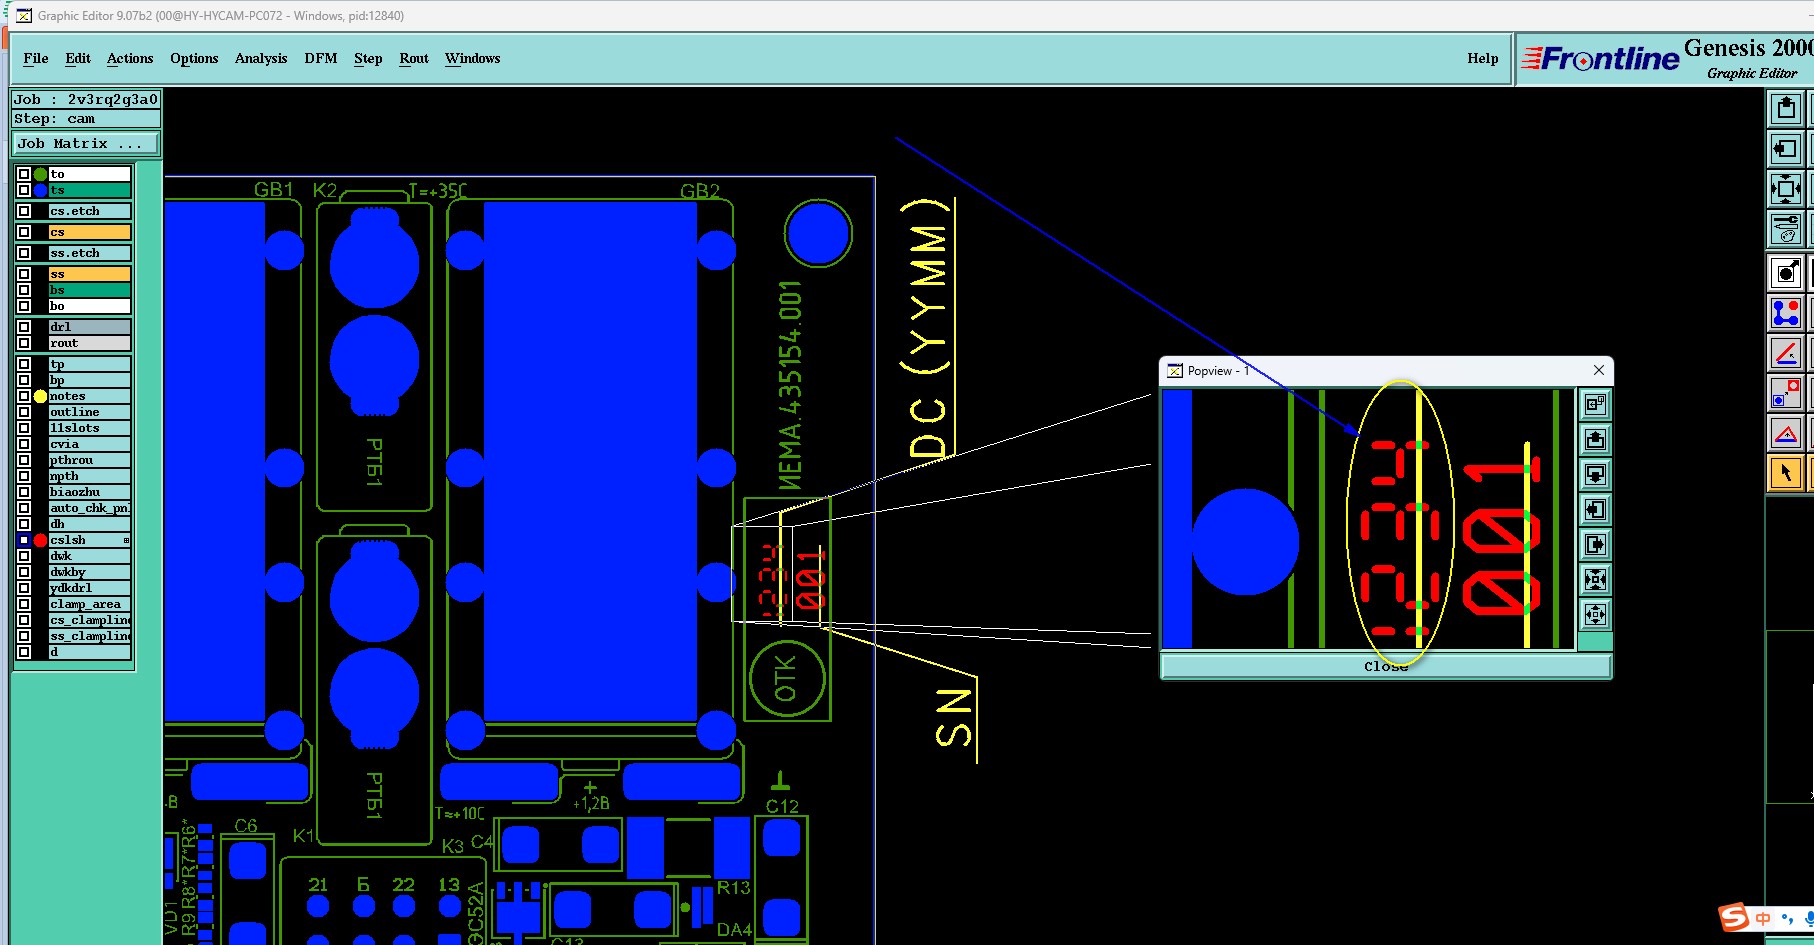Viewport: 1814px width, 945px height.
Task: Toggle the 'to' layer checkbox
Action: click(24, 174)
